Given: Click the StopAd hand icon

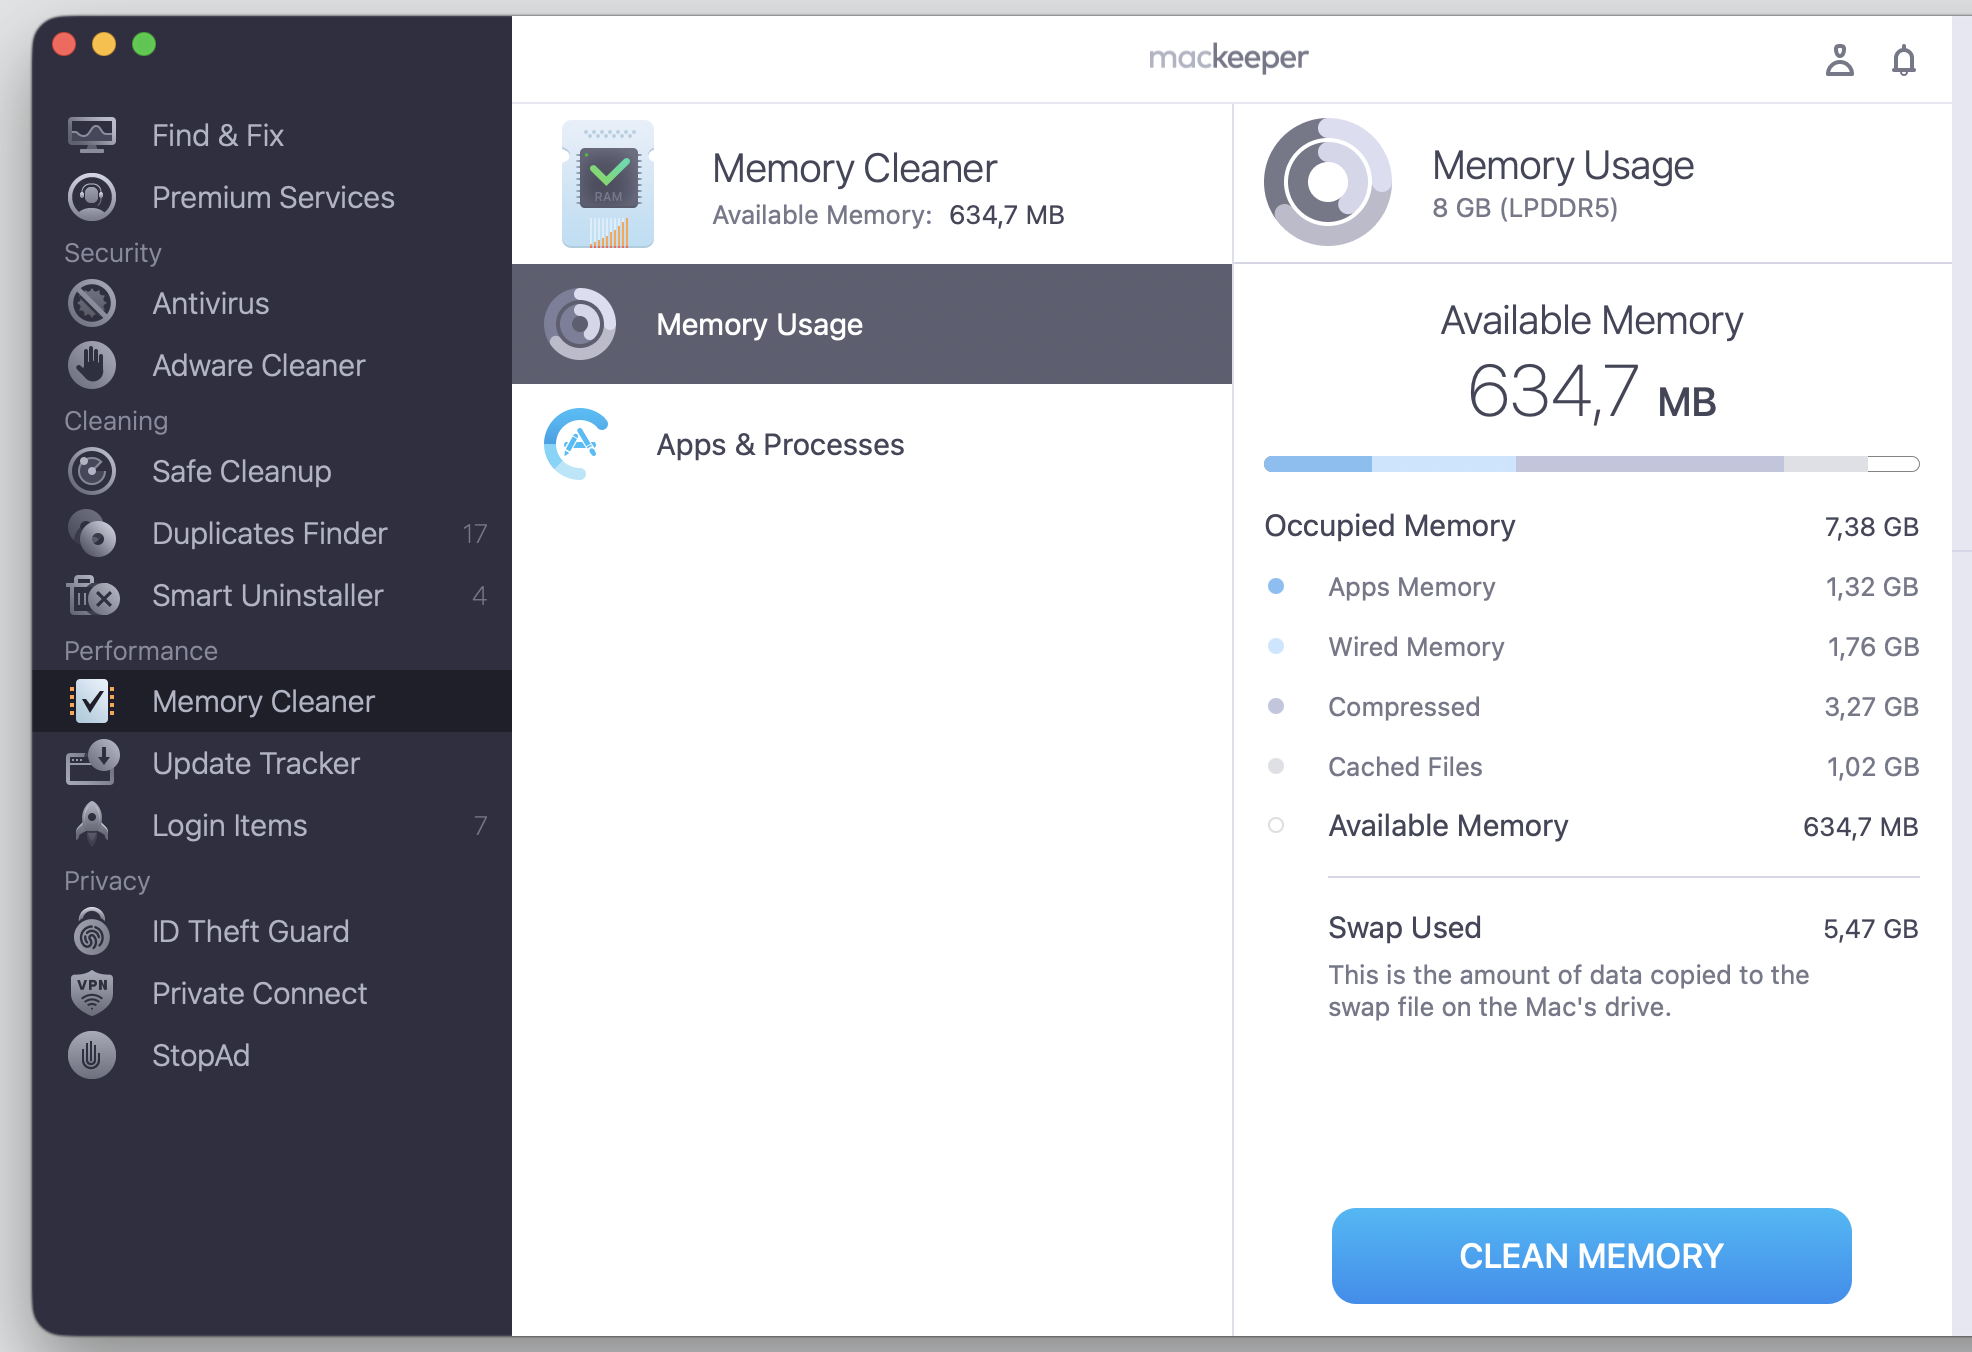Looking at the screenshot, I should pyautogui.click(x=92, y=1055).
